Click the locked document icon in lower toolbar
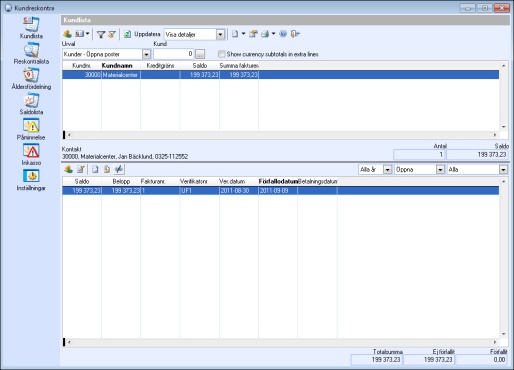 pyautogui.click(x=107, y=169)
